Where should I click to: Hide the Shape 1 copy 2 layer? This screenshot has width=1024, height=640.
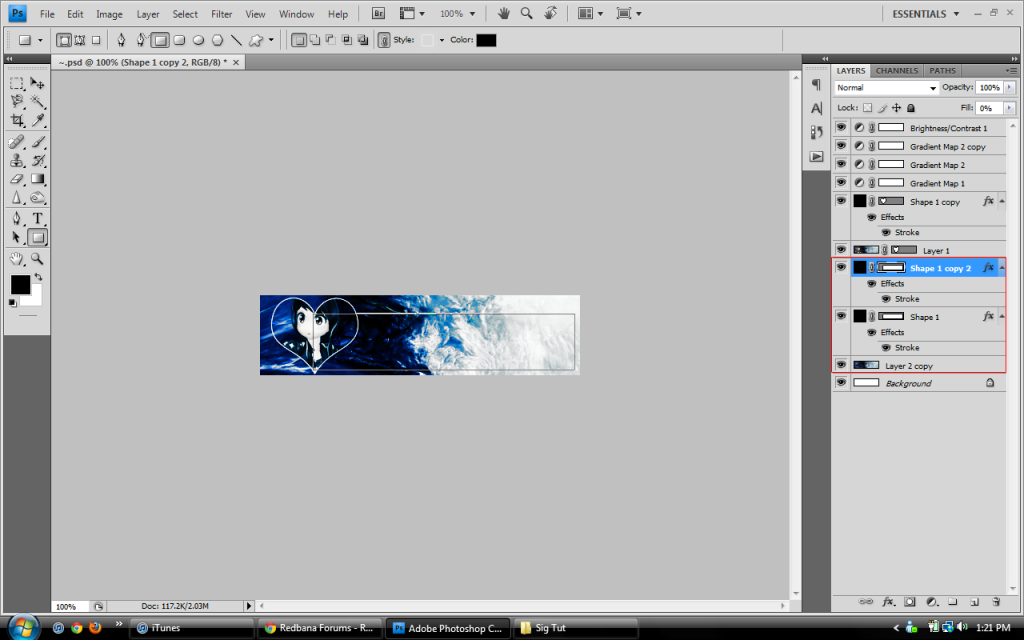point(841,267)
